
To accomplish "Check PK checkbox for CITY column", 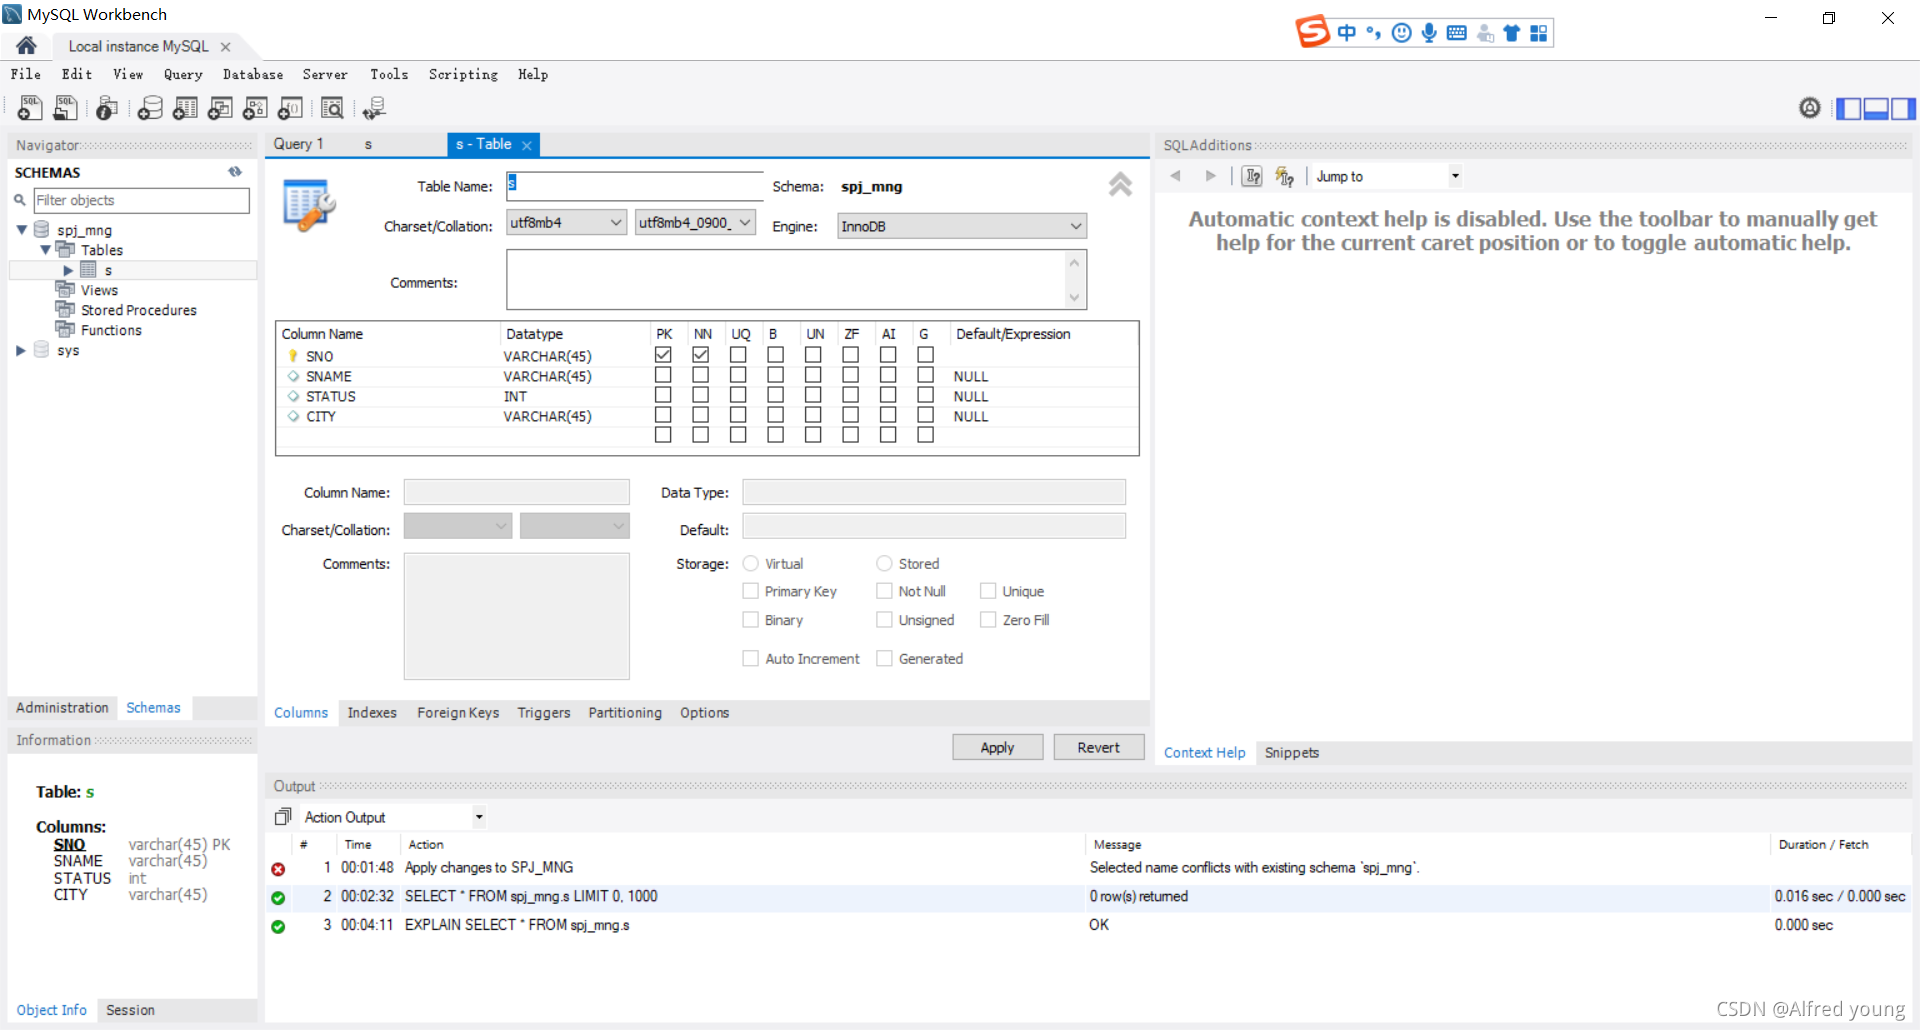I will click(x=663, y=415).
